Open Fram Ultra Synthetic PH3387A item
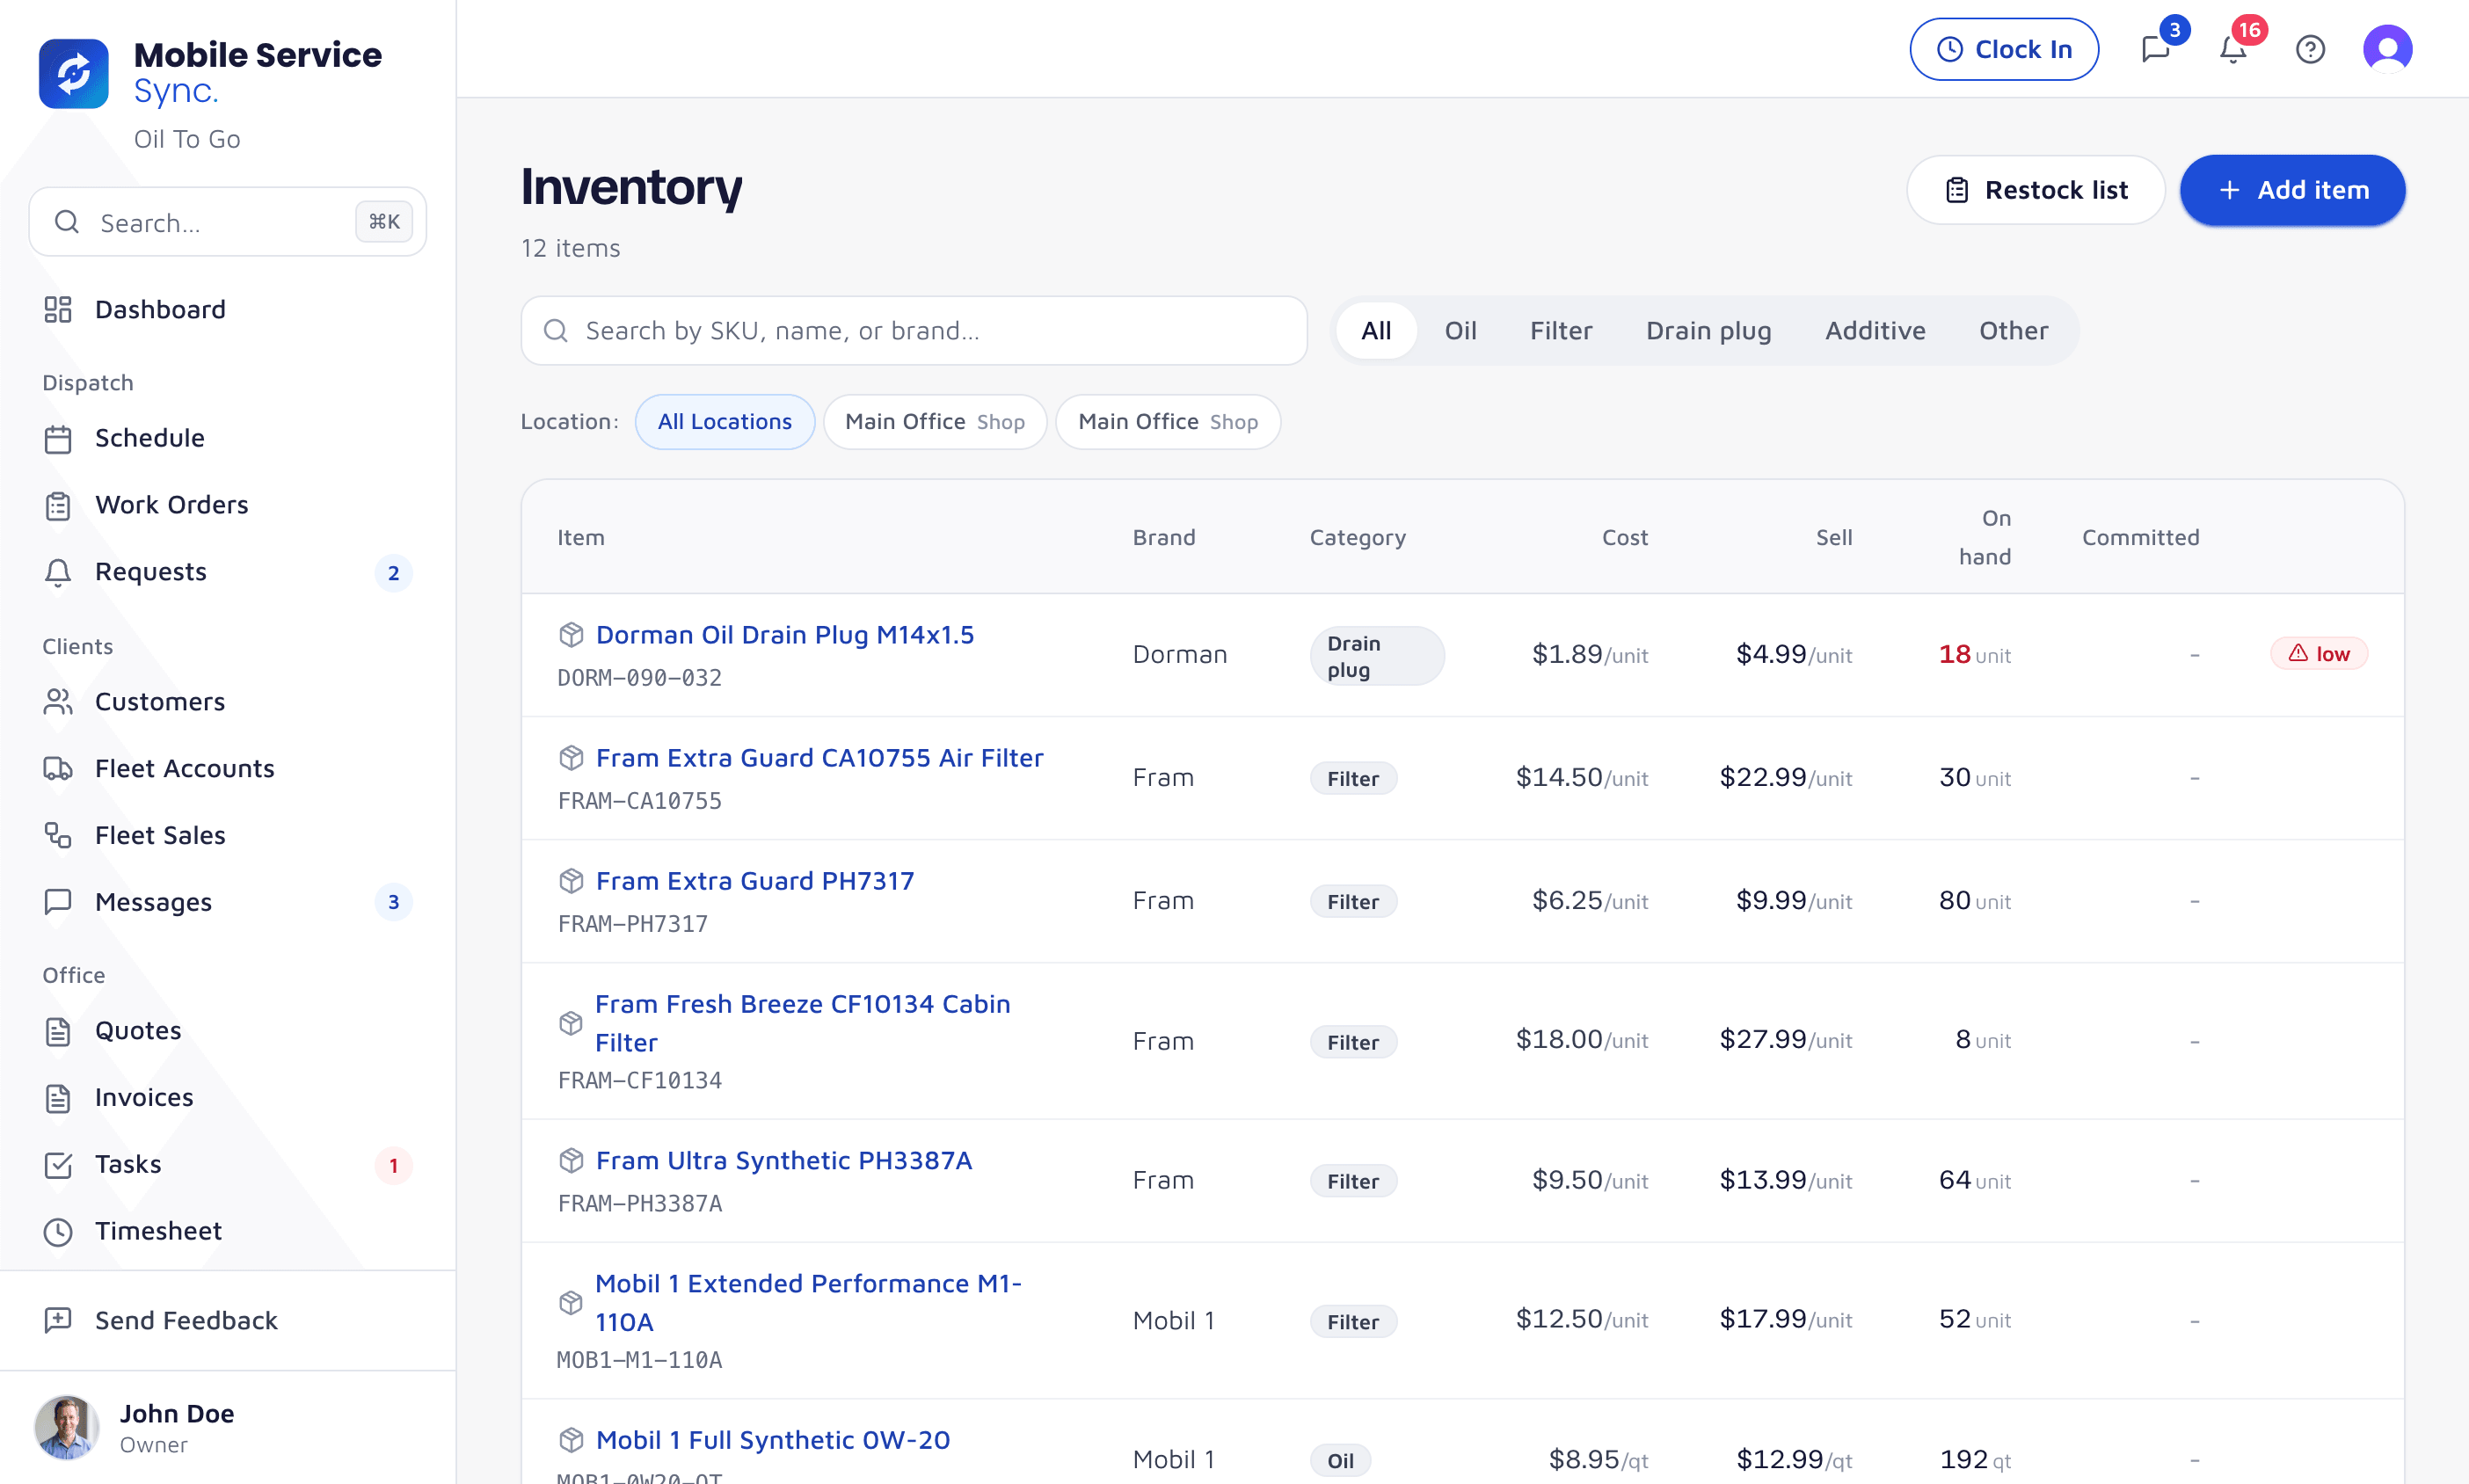 click(783, 1160)
